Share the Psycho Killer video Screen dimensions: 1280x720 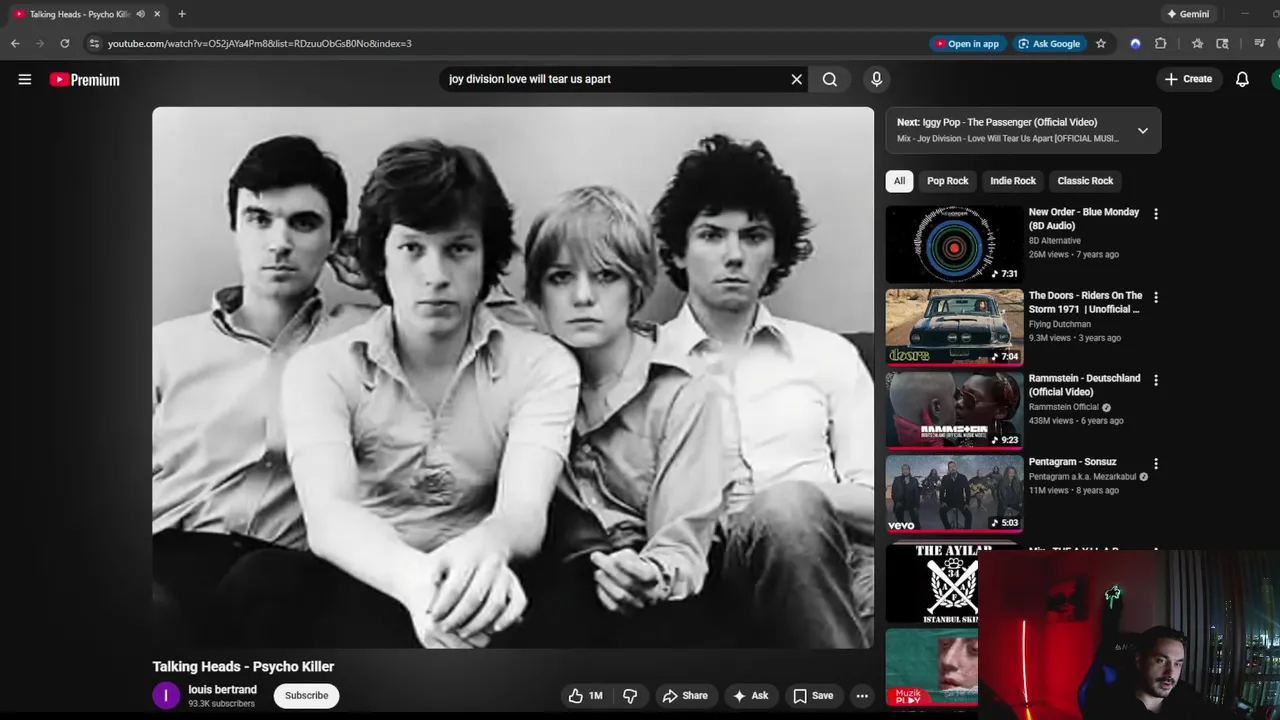point(685,696)
